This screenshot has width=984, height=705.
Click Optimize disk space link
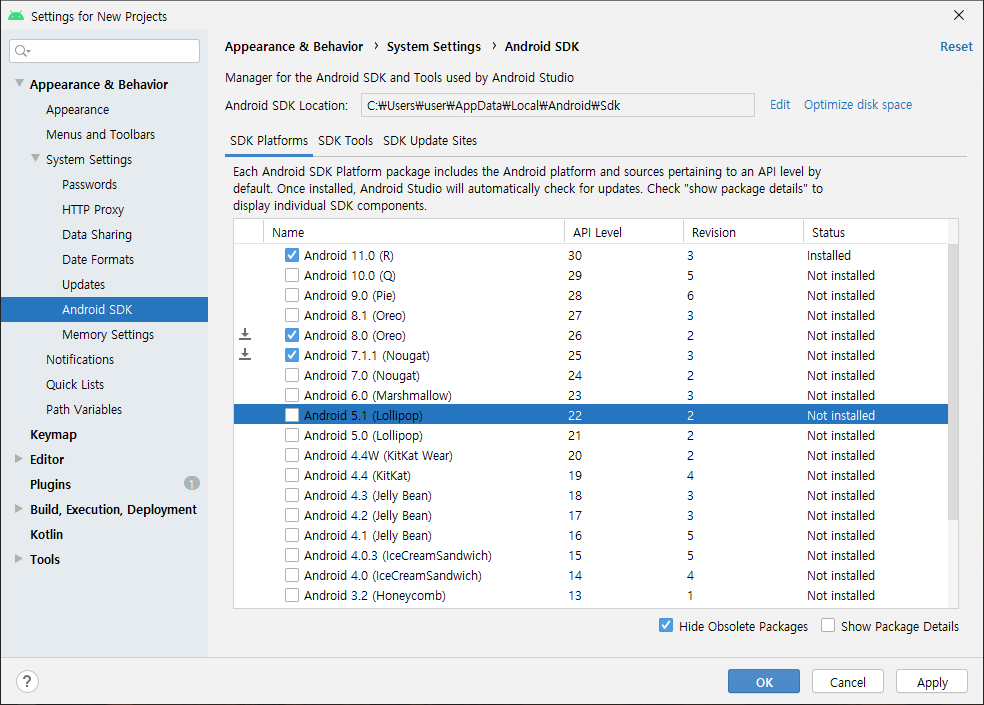click(858, 105)
